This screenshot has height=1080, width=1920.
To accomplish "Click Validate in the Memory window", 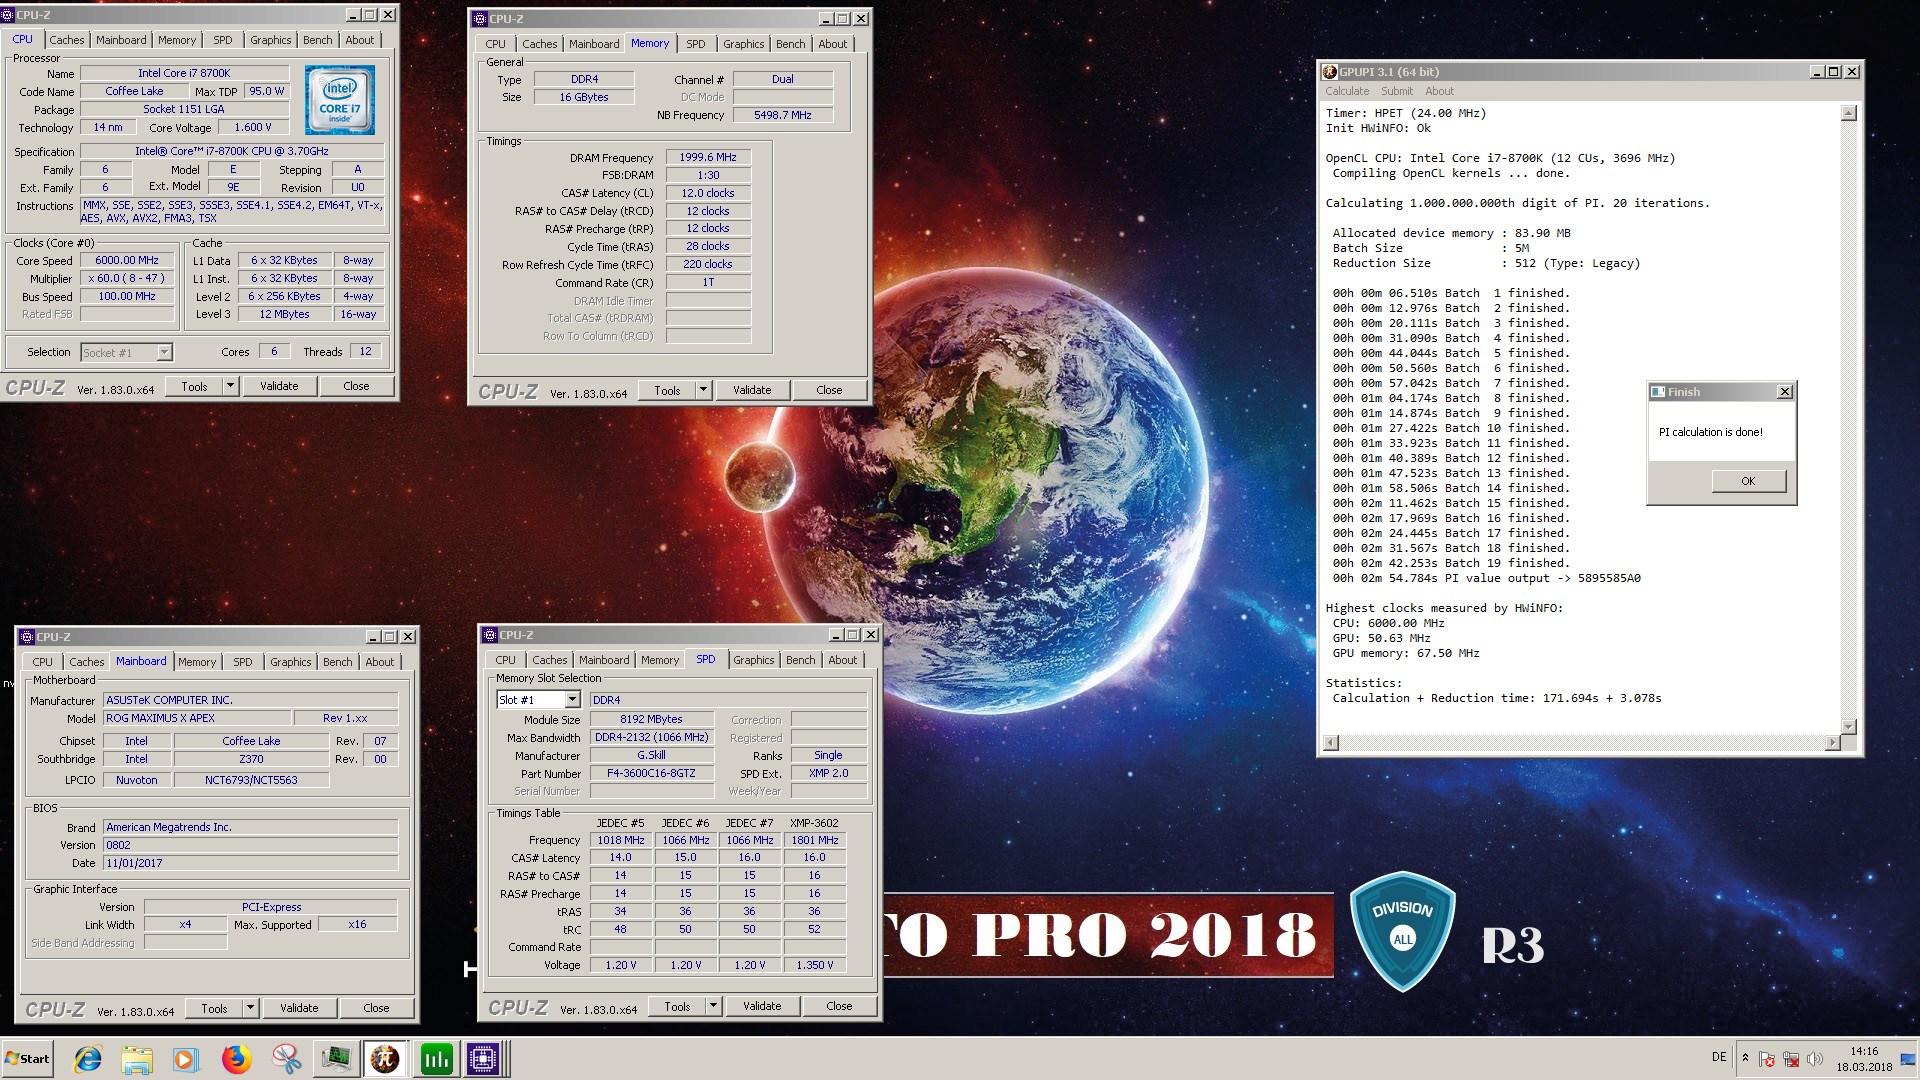I will 752,390.
